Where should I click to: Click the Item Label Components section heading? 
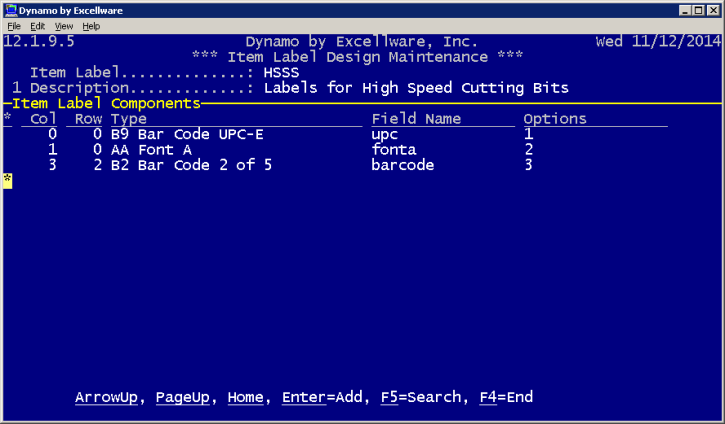(106, 103)
